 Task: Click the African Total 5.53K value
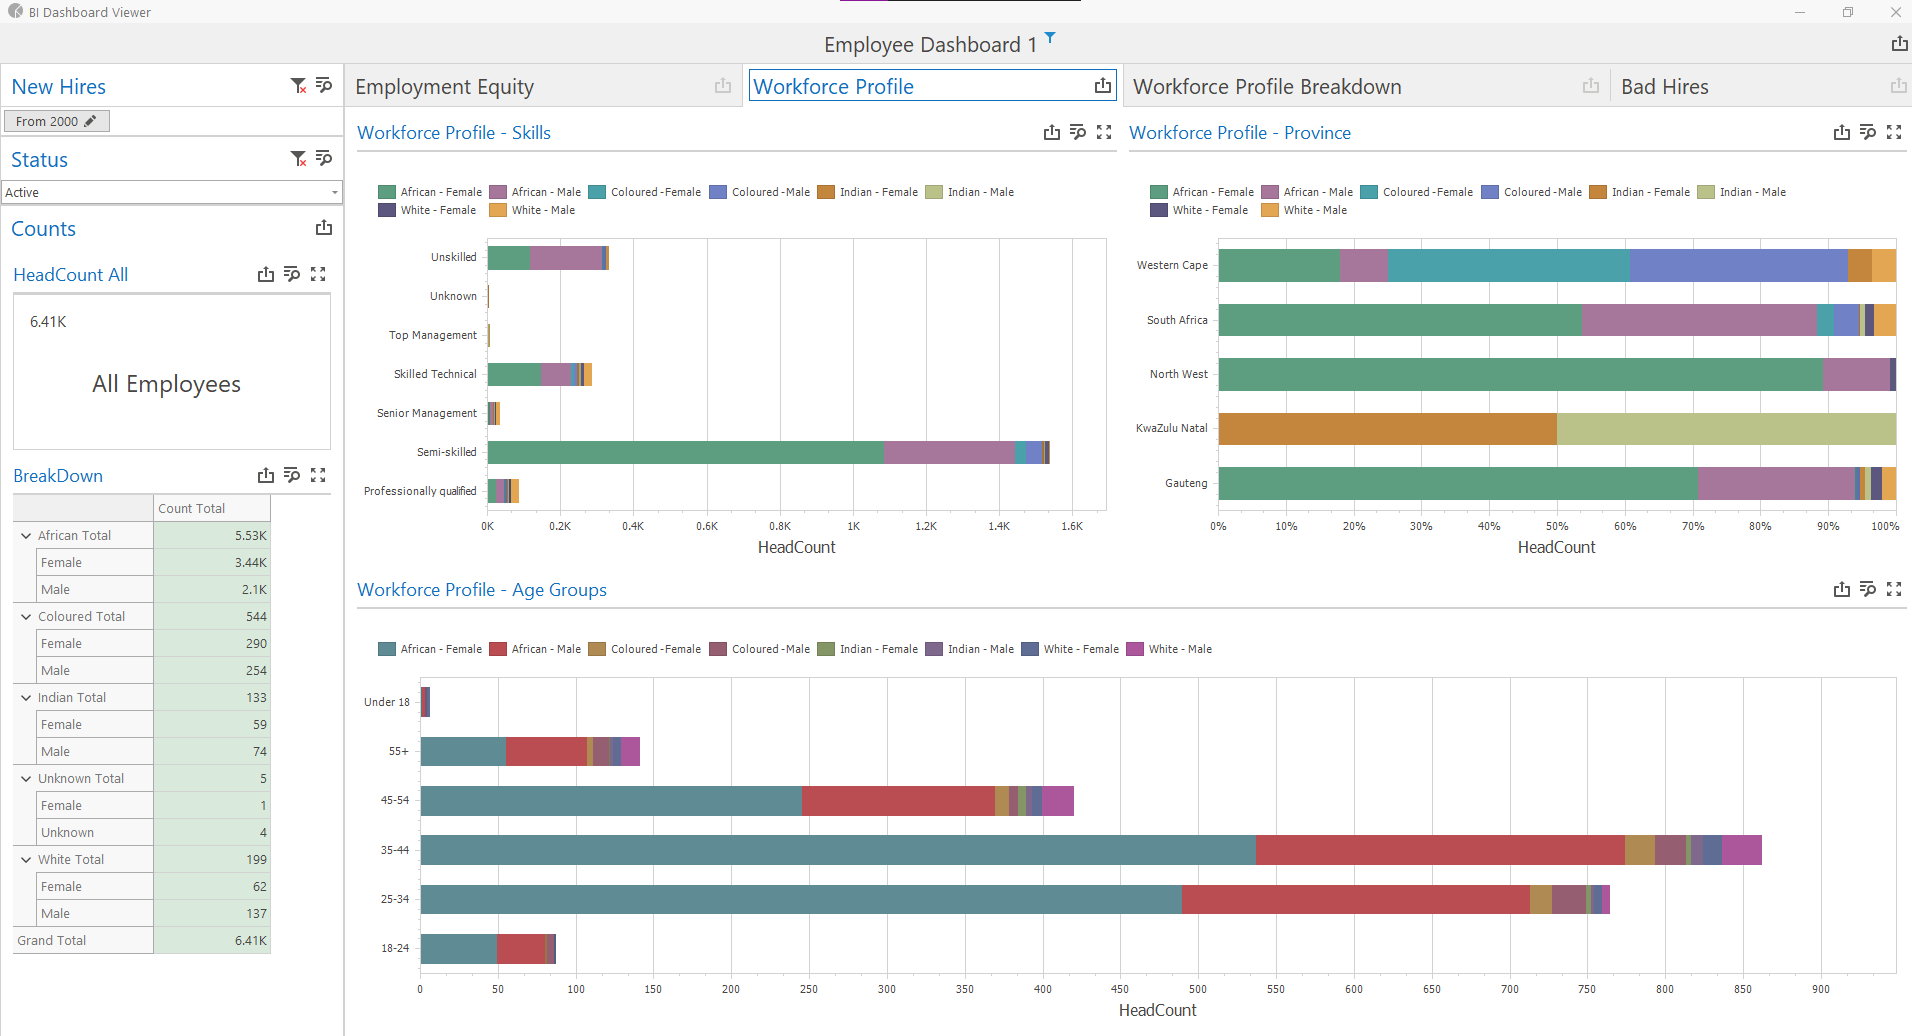[x=212, y=536]
